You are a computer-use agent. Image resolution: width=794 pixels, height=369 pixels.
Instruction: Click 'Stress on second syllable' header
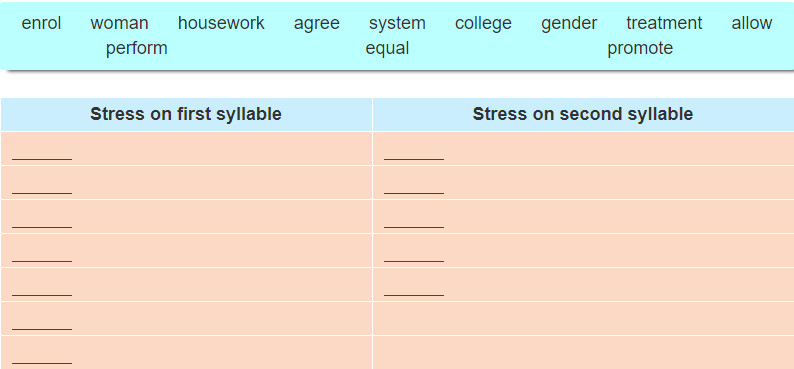click(583, 114)
